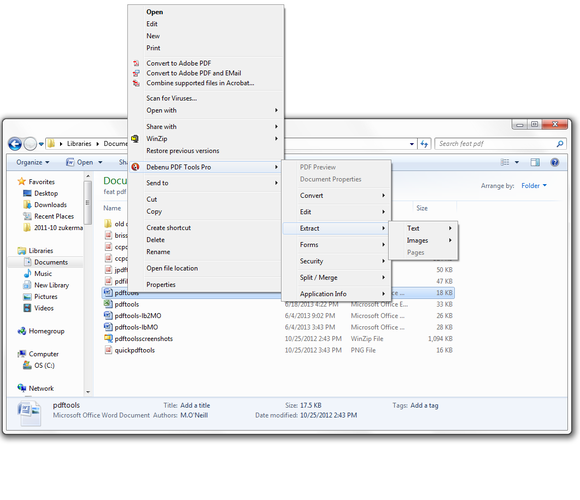Expand the Share with submenu
This screenshot has width=580, height=500.
tap(276, 126)
